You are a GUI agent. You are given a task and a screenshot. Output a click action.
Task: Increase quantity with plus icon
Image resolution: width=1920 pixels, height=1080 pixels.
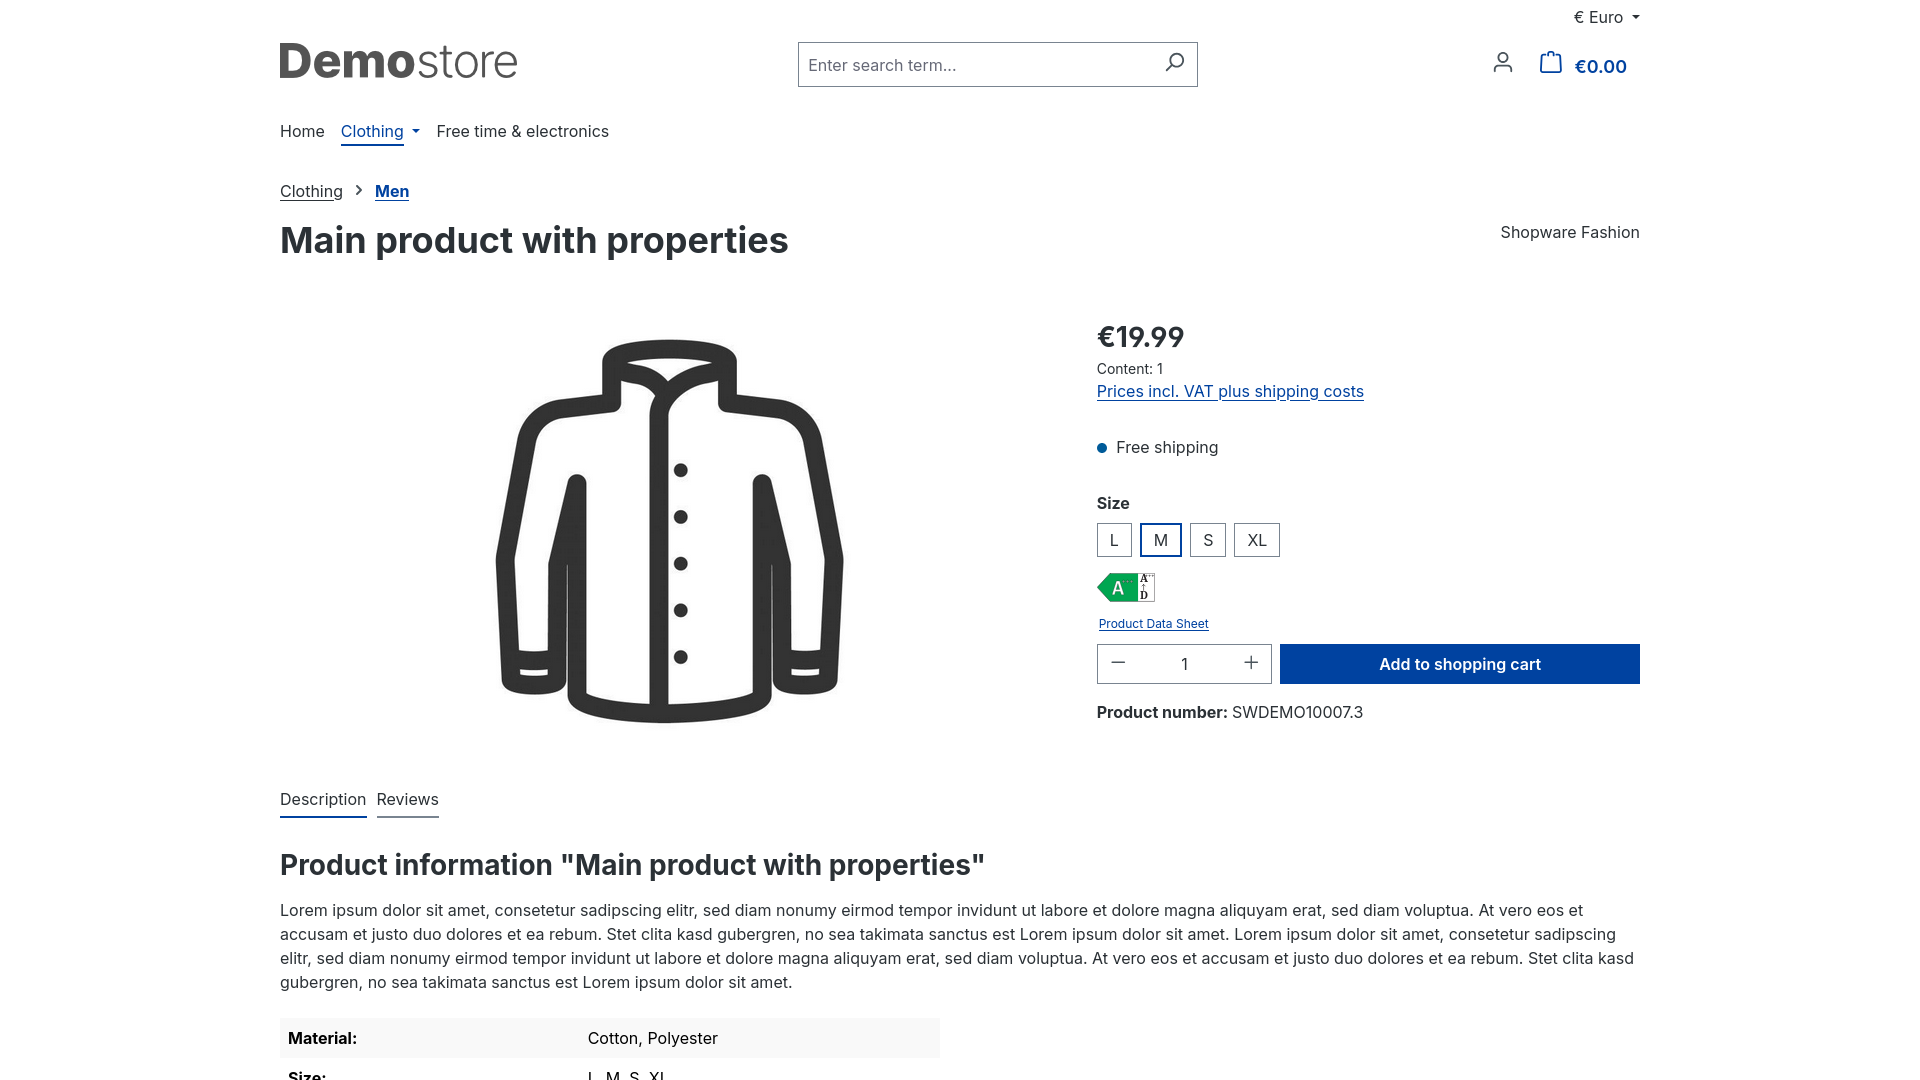click(1250, 663)
